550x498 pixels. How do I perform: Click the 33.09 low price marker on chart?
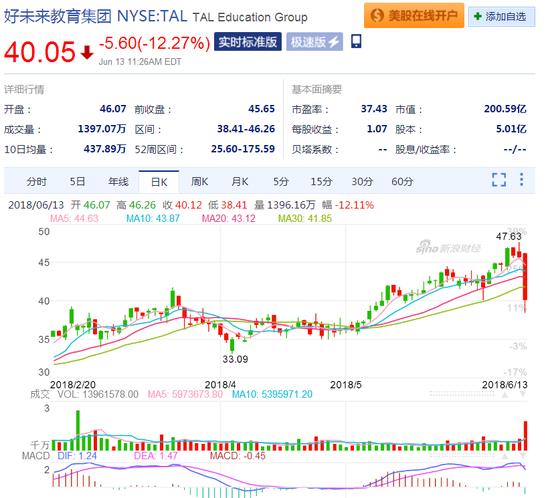tap(235, 359)
